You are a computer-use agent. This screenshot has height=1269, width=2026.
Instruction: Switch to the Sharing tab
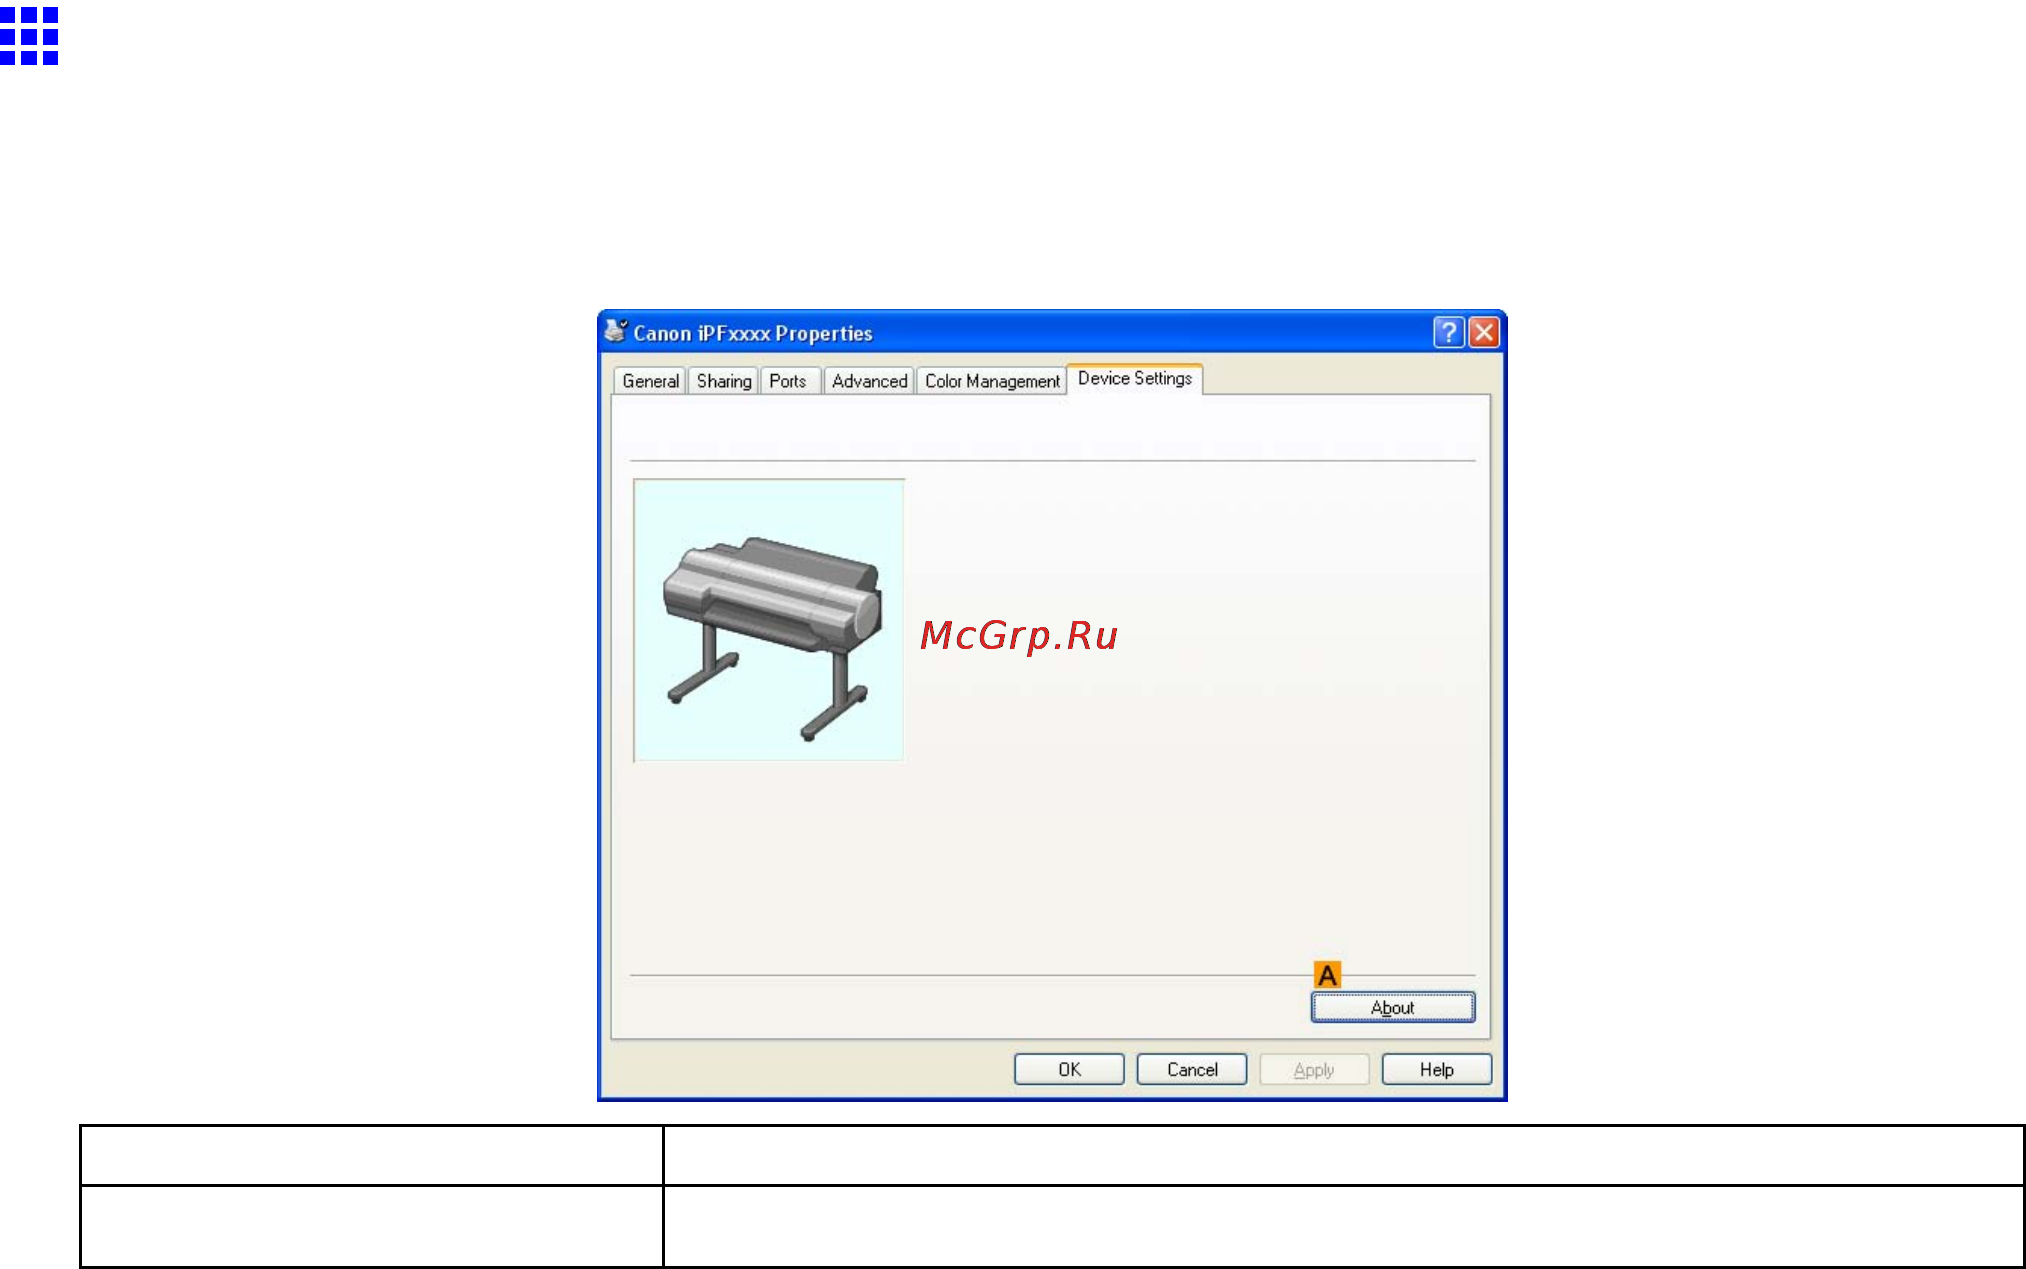pos(724,381)
